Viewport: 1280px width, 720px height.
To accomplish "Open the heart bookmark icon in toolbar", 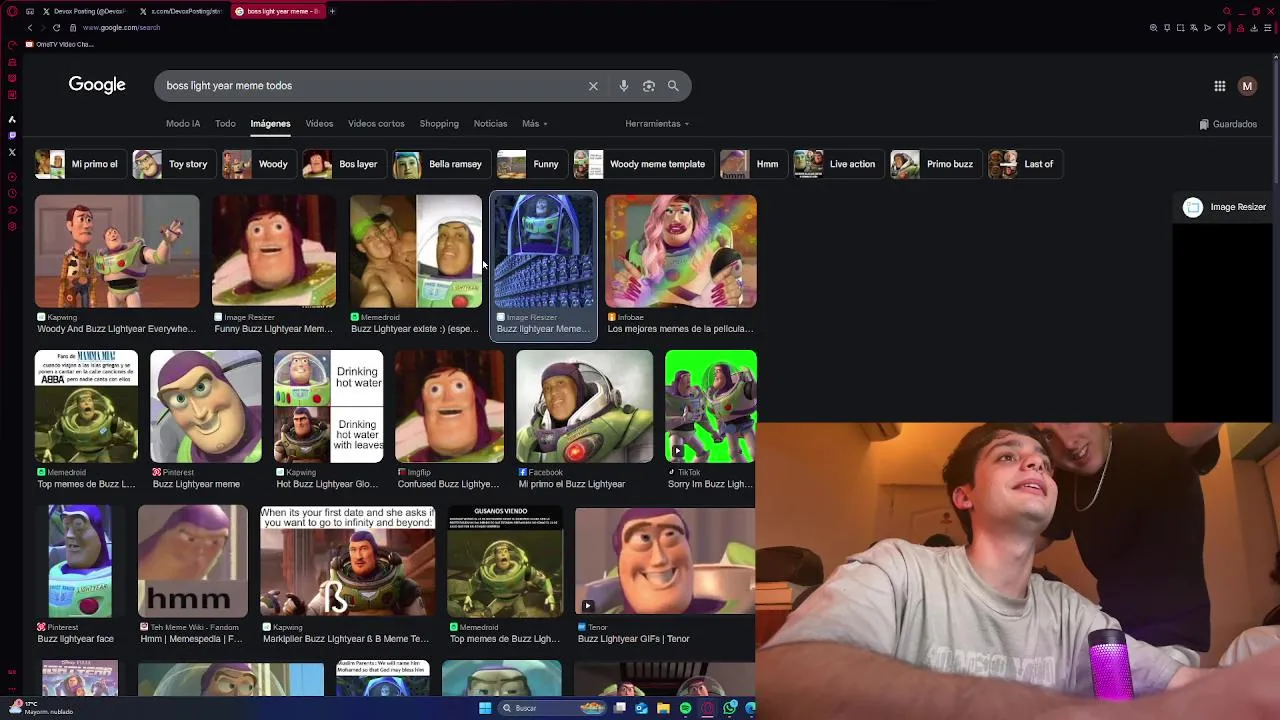I will [x=1220, y=28].
